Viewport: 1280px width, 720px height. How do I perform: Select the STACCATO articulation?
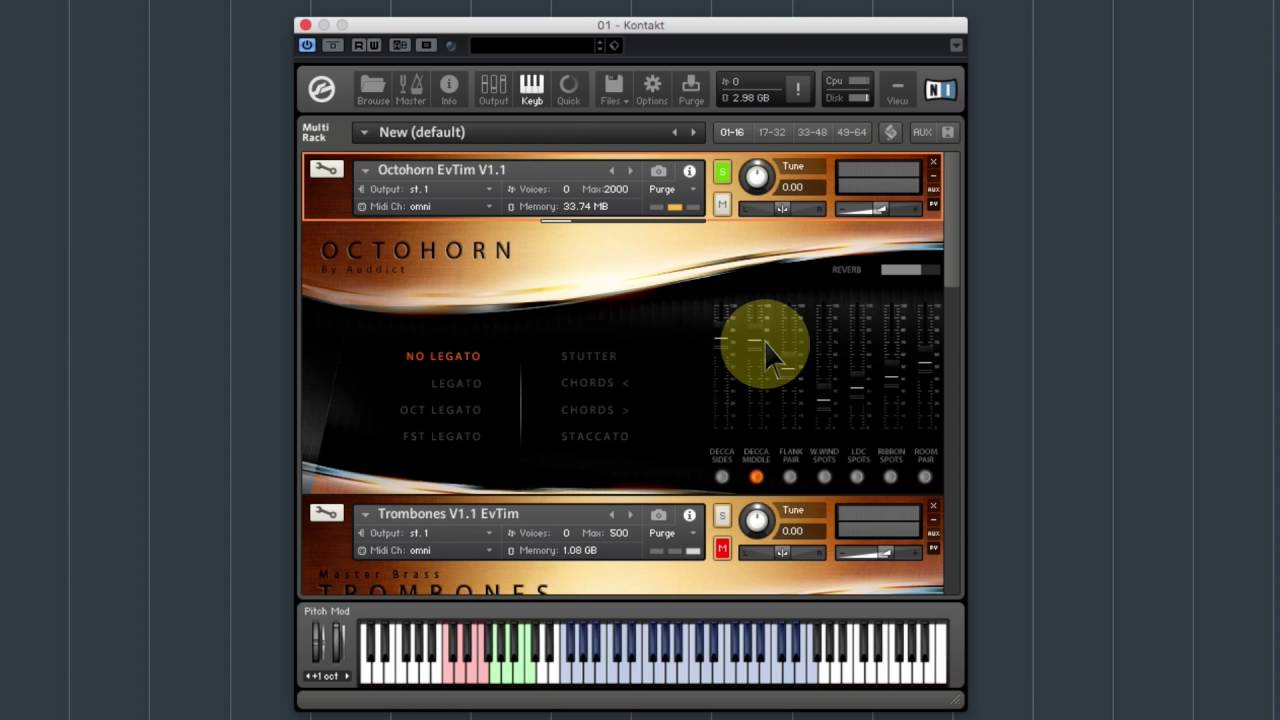tap(595, 436)
